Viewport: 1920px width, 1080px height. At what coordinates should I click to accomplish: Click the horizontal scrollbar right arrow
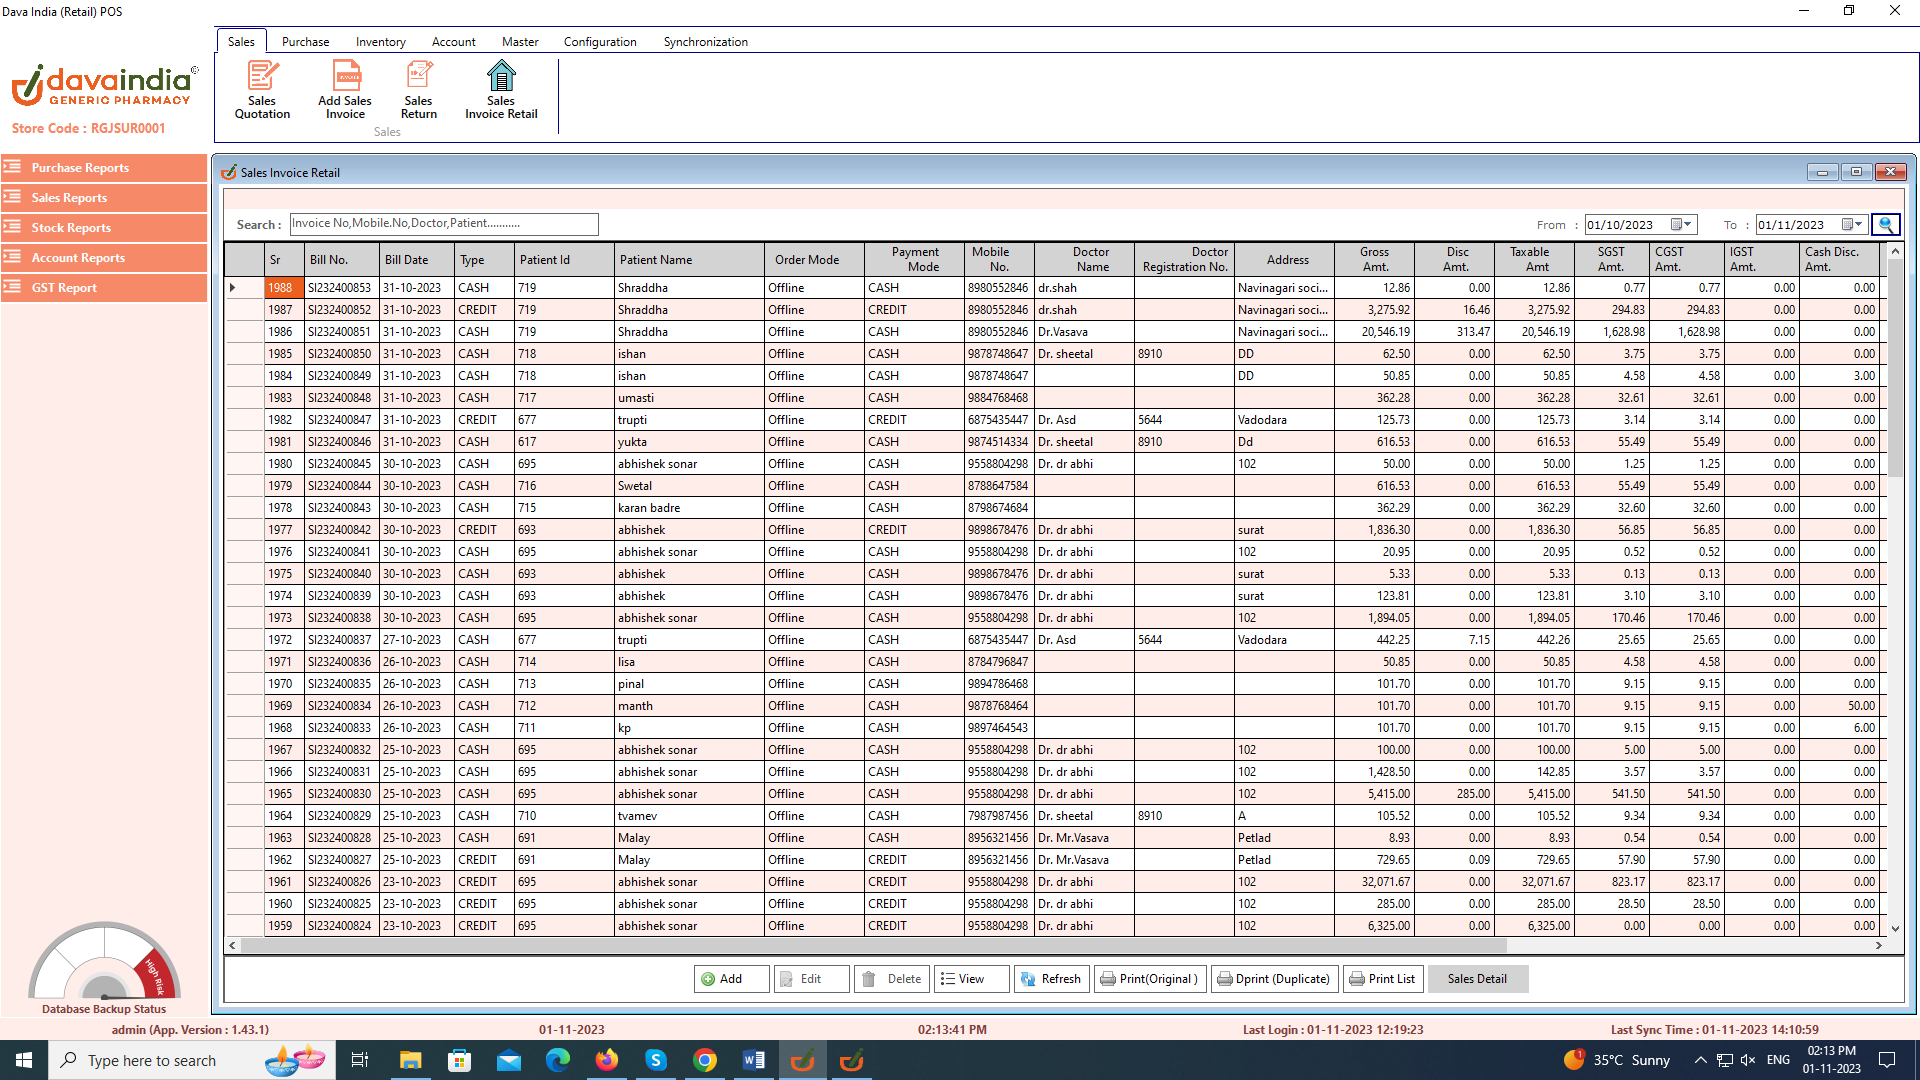[1879, 945]
